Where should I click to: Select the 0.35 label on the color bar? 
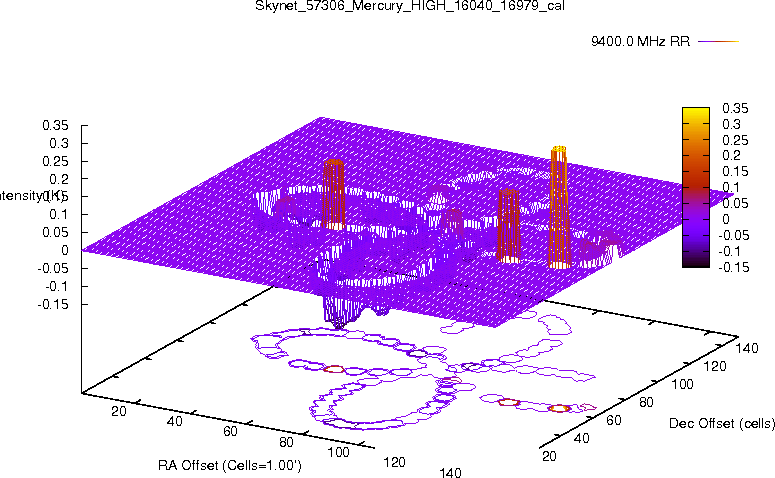pyautogui.click(x=735, y=108)
